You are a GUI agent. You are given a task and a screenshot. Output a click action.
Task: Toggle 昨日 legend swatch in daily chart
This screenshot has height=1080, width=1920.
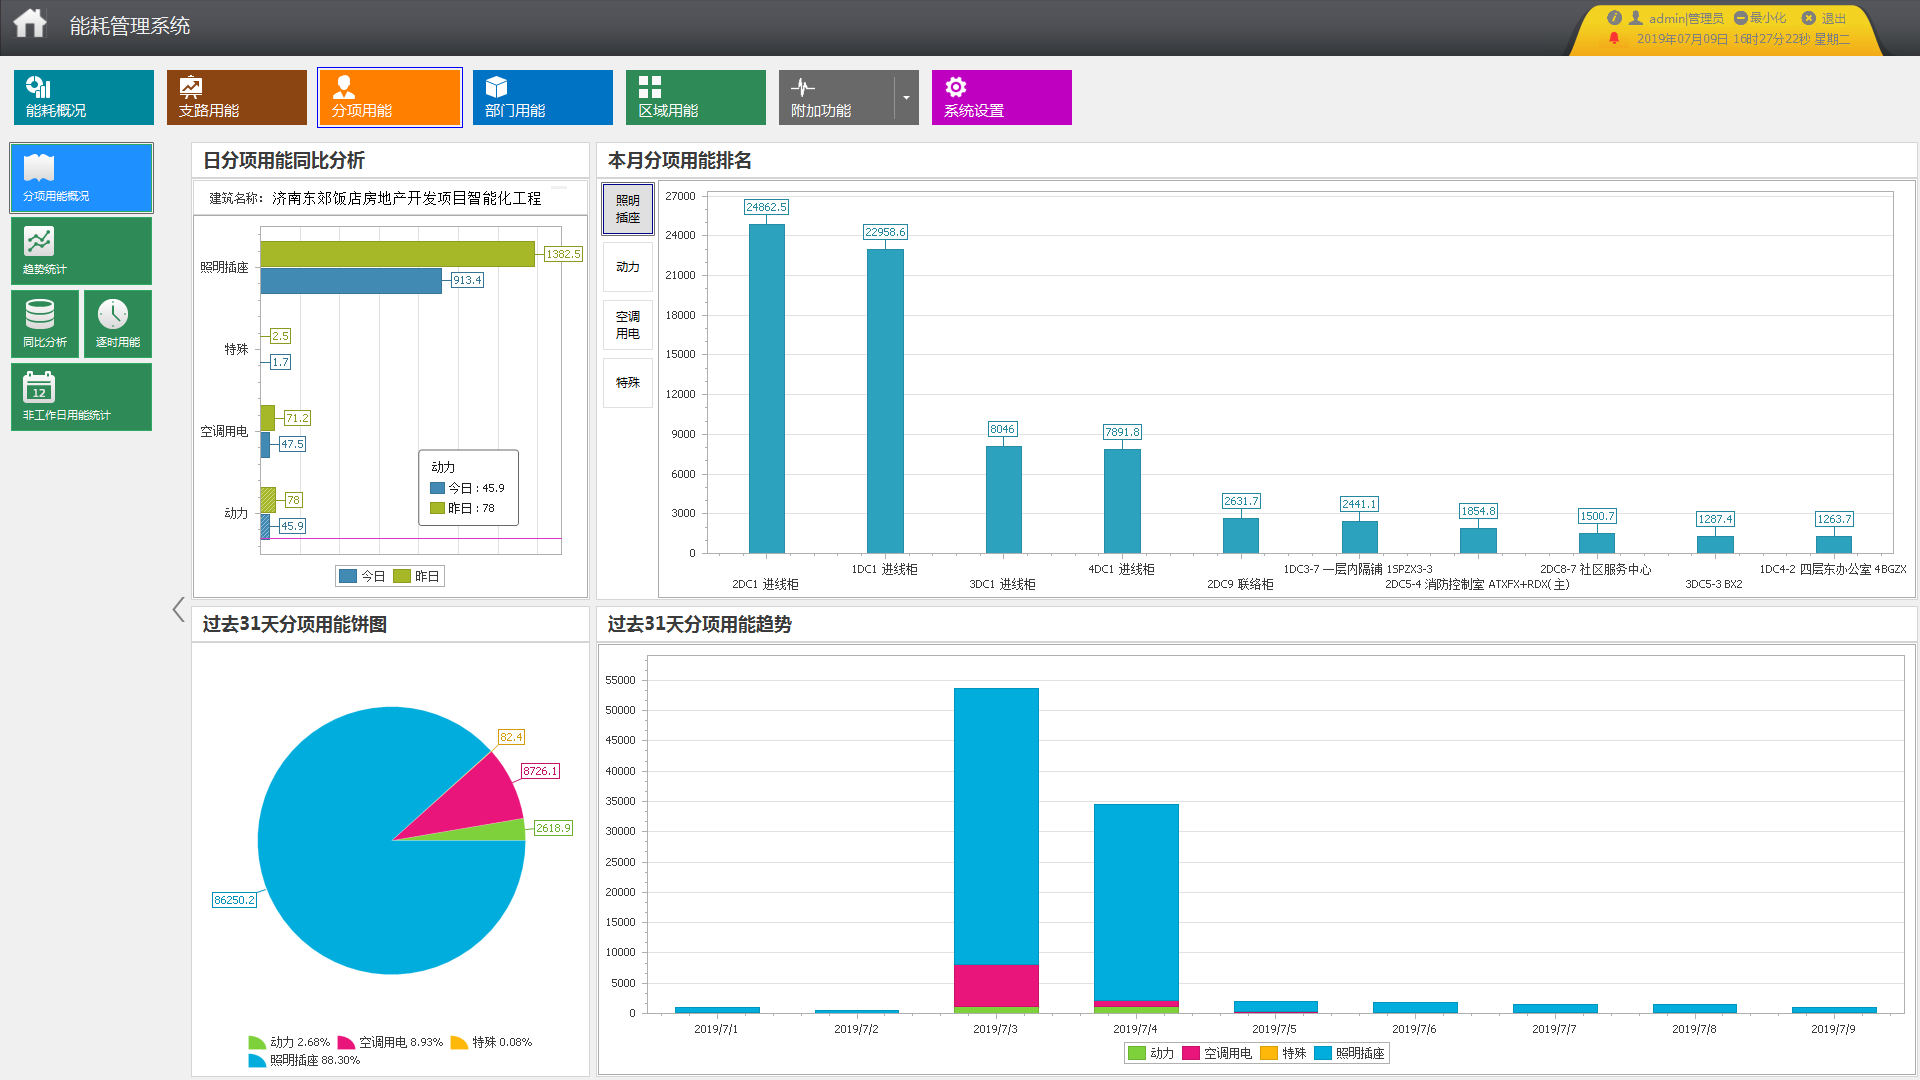(402, 576)
